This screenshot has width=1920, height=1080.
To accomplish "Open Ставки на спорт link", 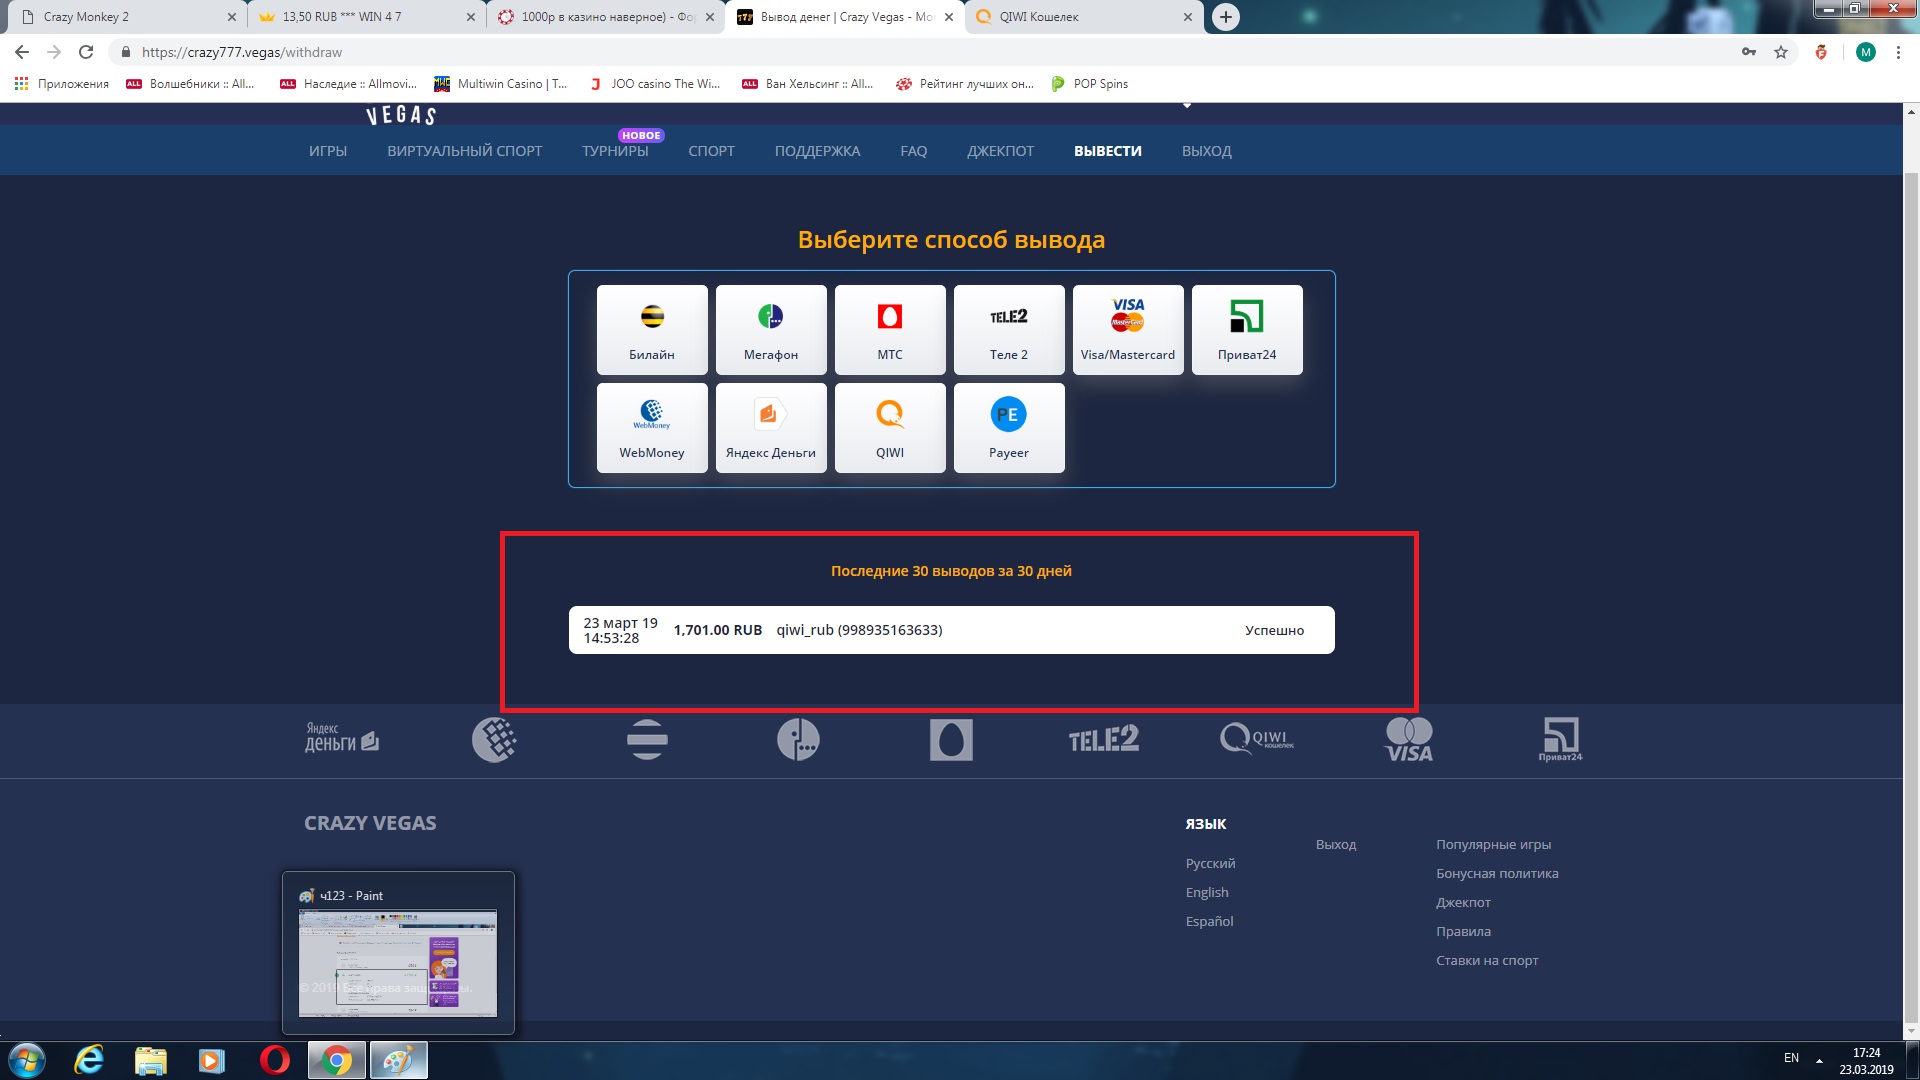I will tap(1487, 960).
